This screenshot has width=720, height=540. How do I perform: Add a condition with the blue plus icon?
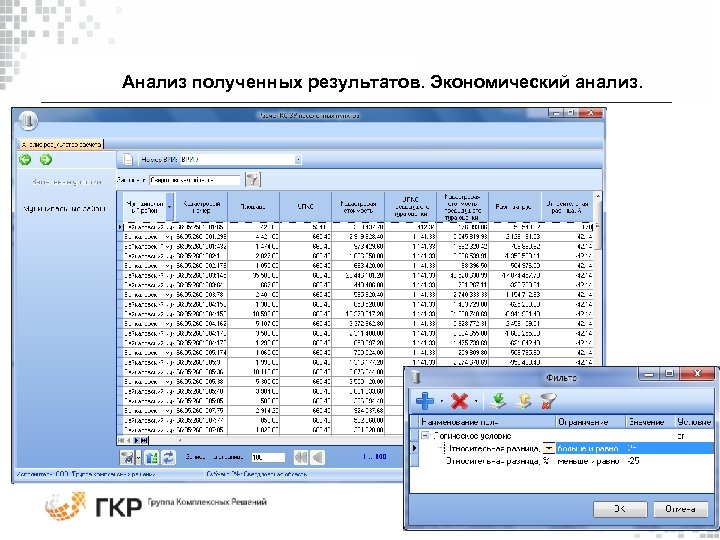(x=424, y=401)
